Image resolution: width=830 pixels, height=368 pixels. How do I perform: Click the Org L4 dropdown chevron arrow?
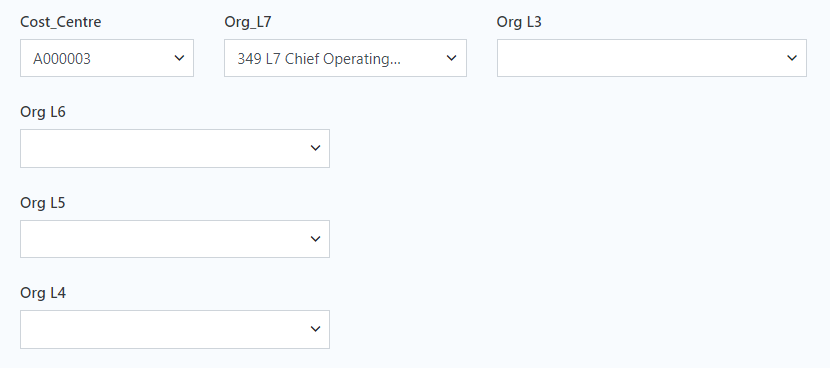point(315,329)
